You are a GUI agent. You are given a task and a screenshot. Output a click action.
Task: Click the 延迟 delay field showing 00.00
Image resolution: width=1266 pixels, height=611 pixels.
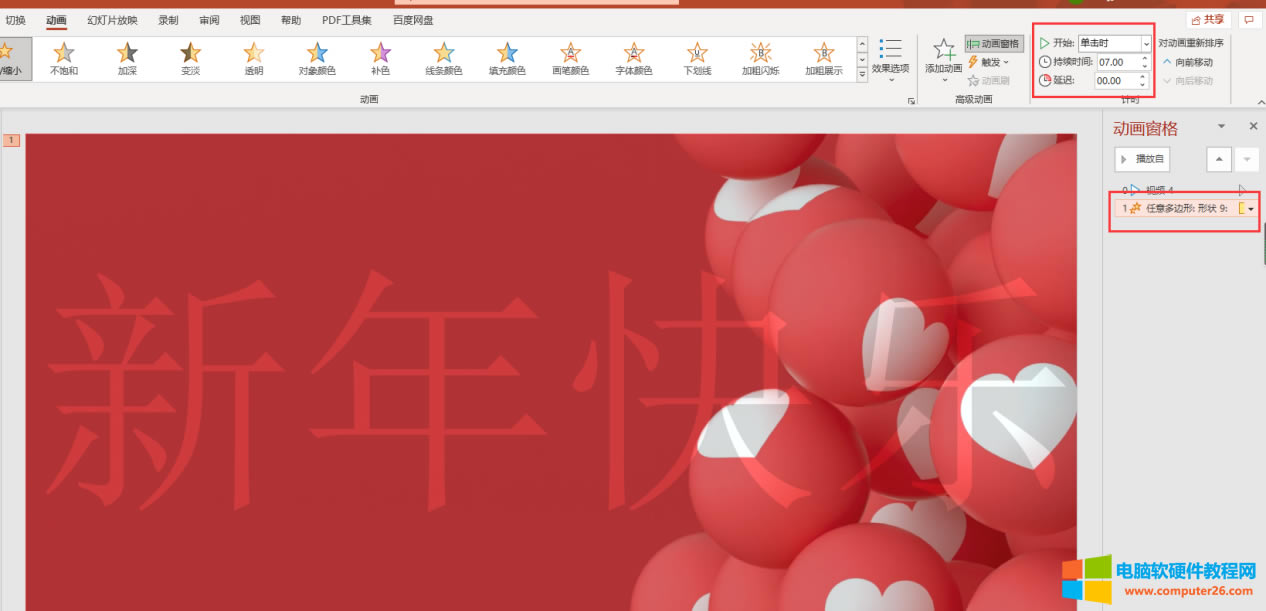coord(1116,80)
